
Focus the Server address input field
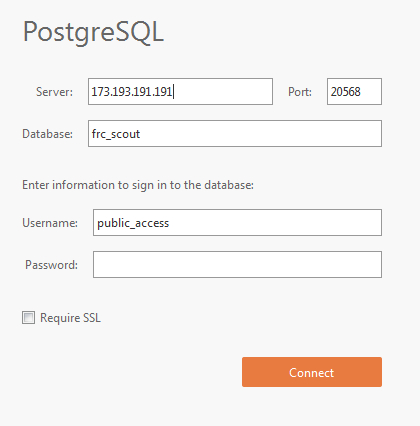coord(180,92)
